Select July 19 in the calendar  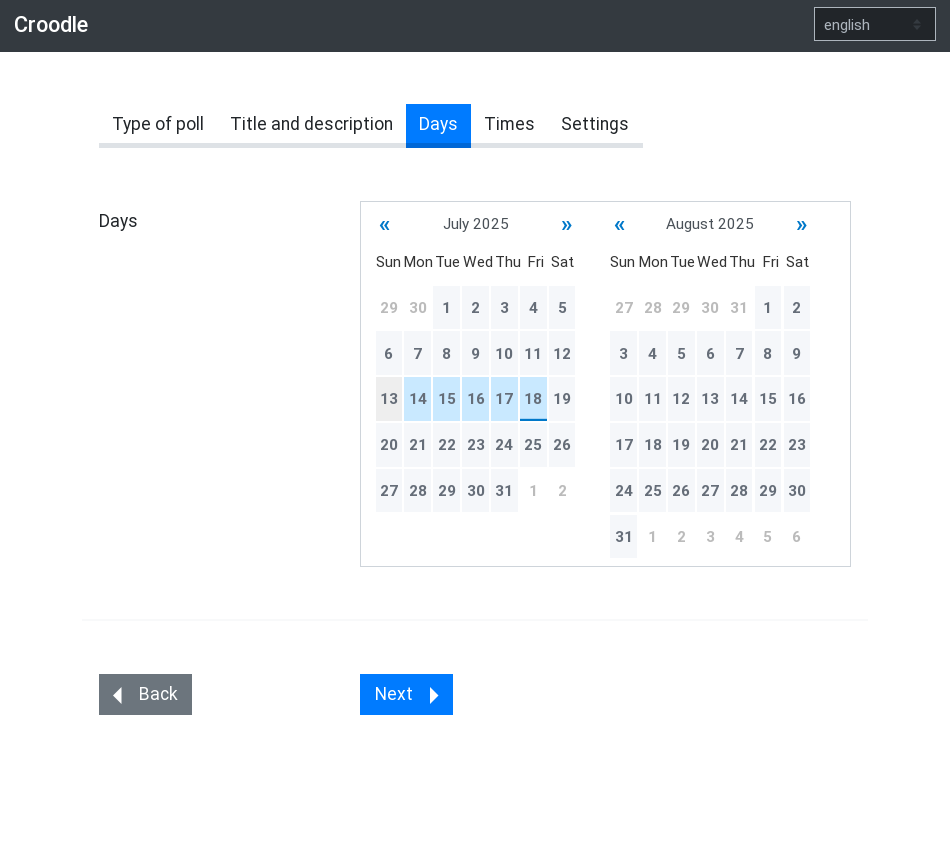[562, 399]
